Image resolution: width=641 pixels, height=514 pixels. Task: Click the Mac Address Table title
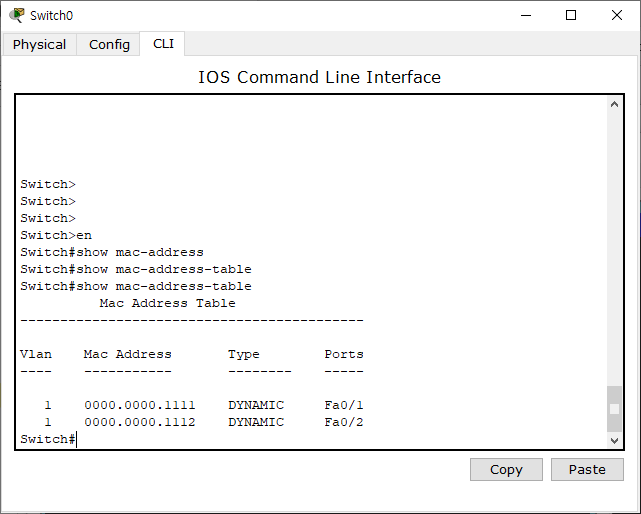pyautogui.click(x=167, y=303)
